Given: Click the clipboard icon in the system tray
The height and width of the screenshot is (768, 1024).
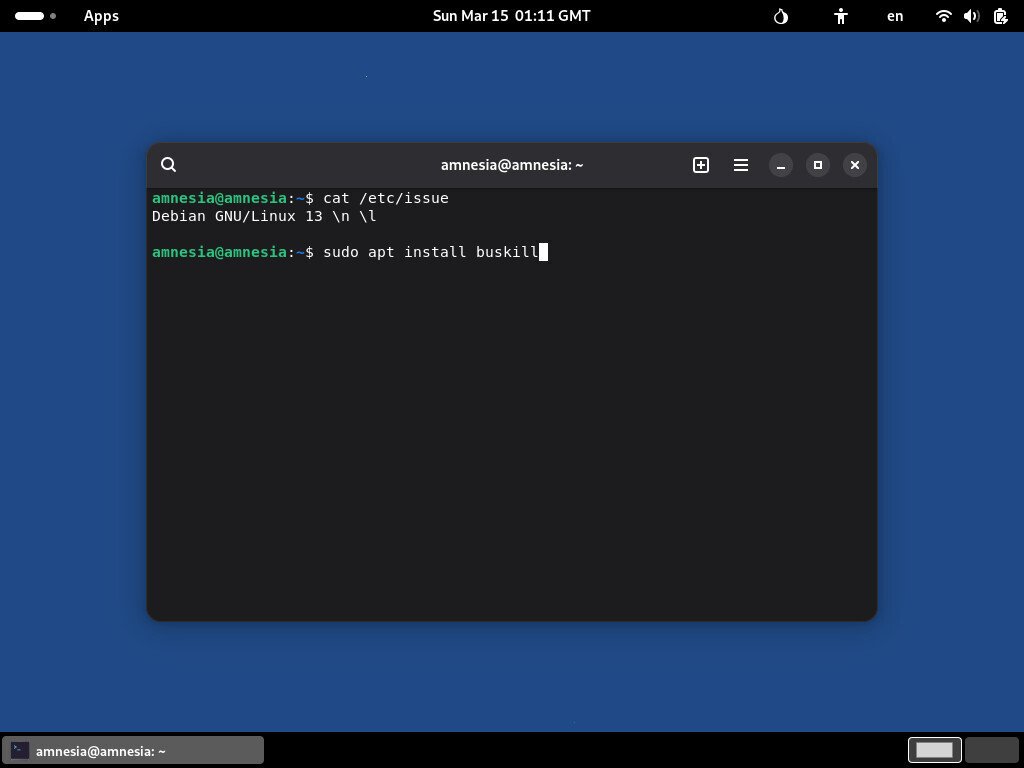Looking at the screenshot, I should 999,16.
